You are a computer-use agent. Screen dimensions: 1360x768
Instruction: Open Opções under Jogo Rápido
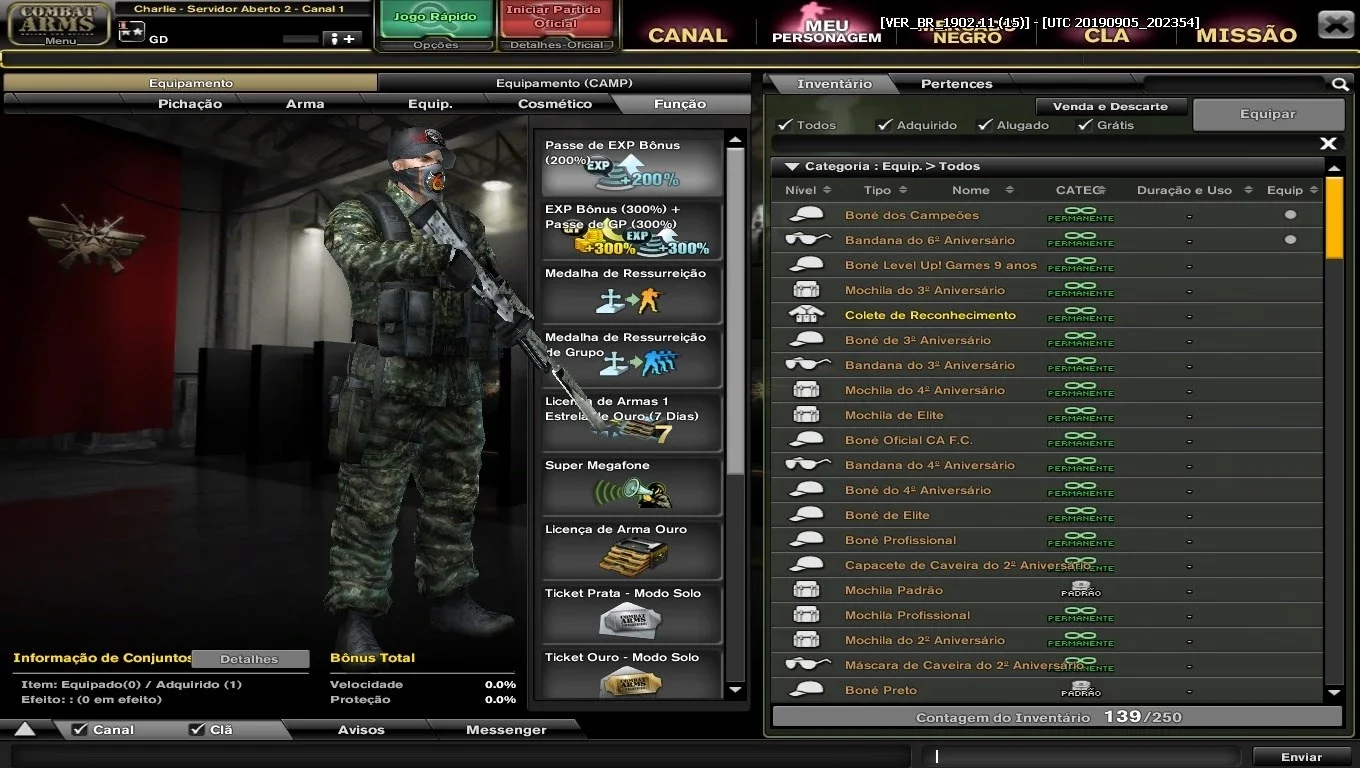pyautogui.click(x=436, y=45)
